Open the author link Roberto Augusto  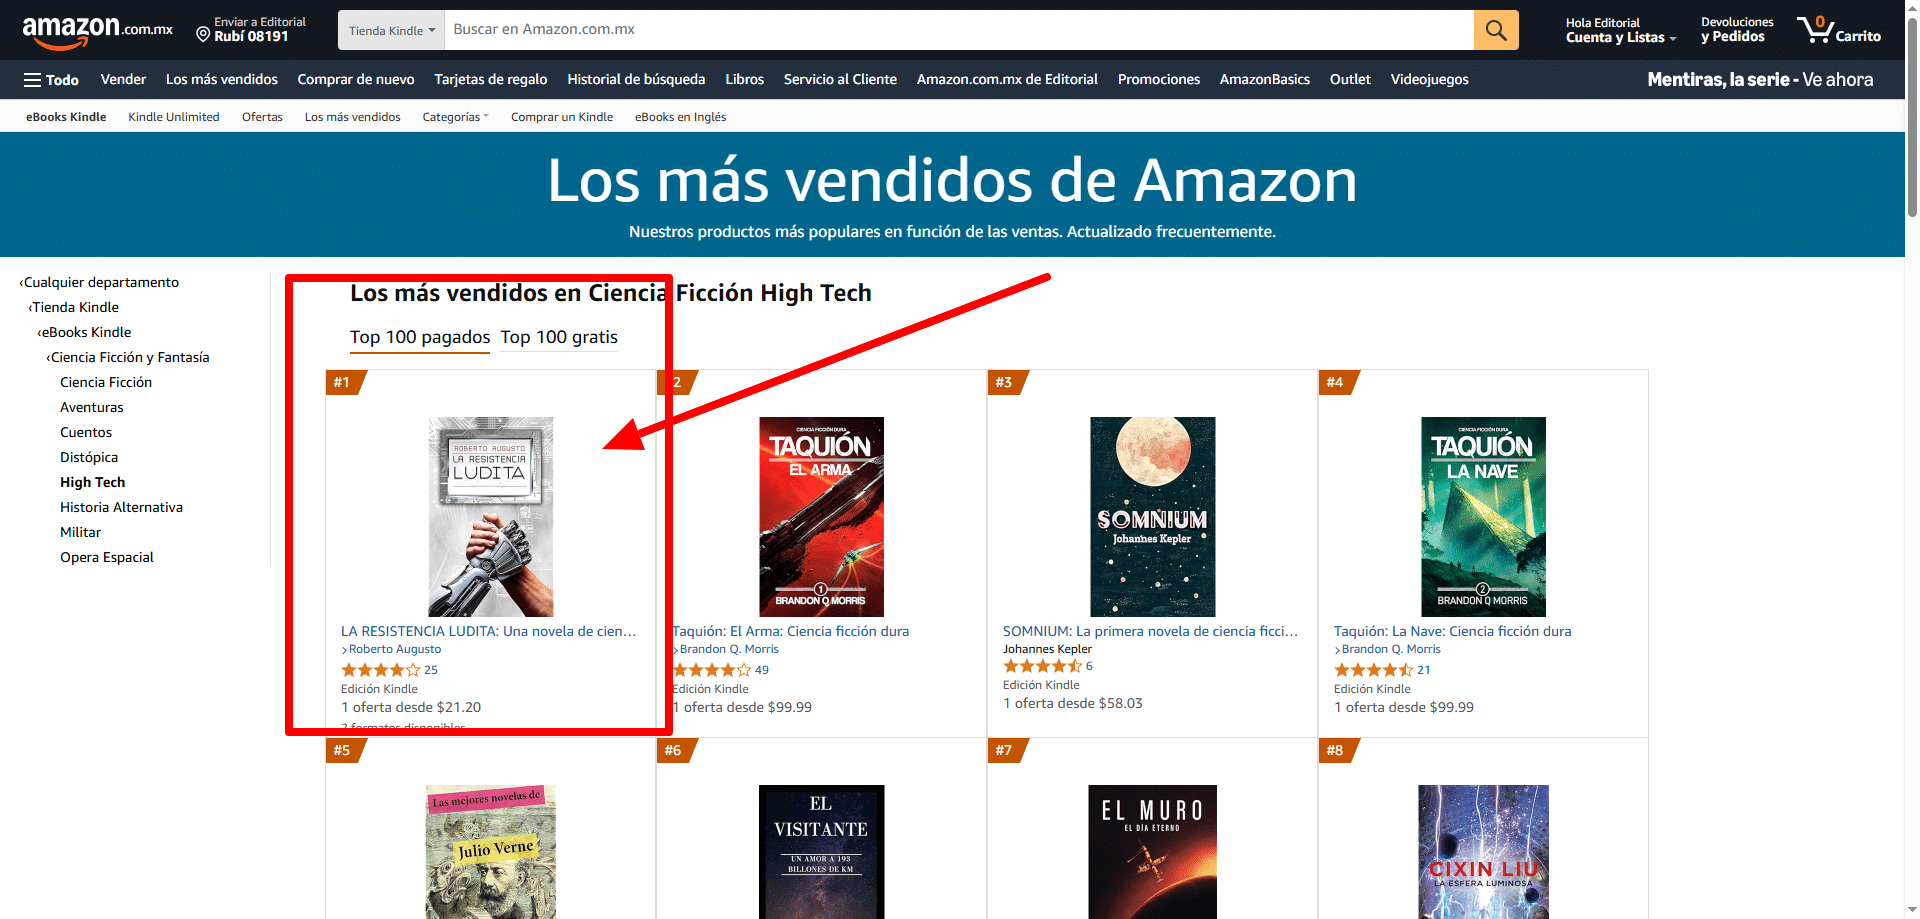(395, 649)
